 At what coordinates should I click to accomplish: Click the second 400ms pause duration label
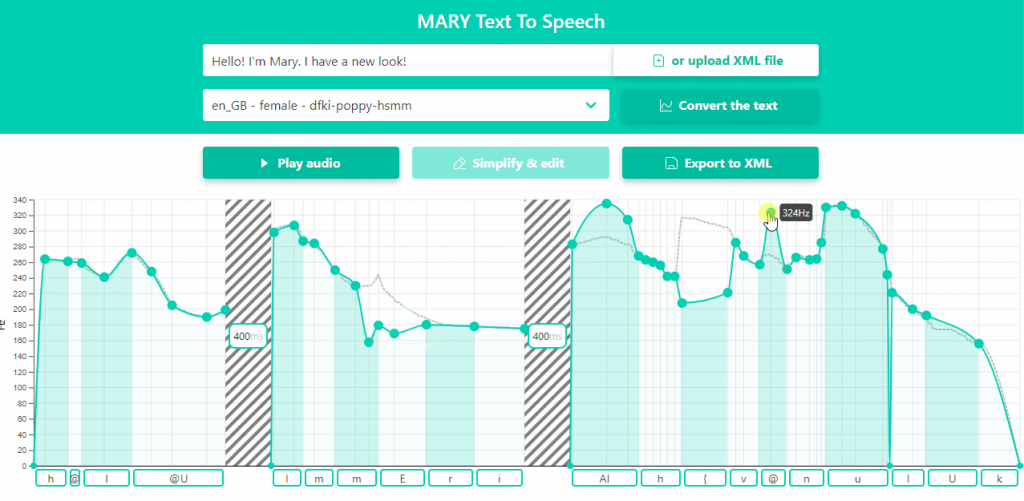pos(548,337)
